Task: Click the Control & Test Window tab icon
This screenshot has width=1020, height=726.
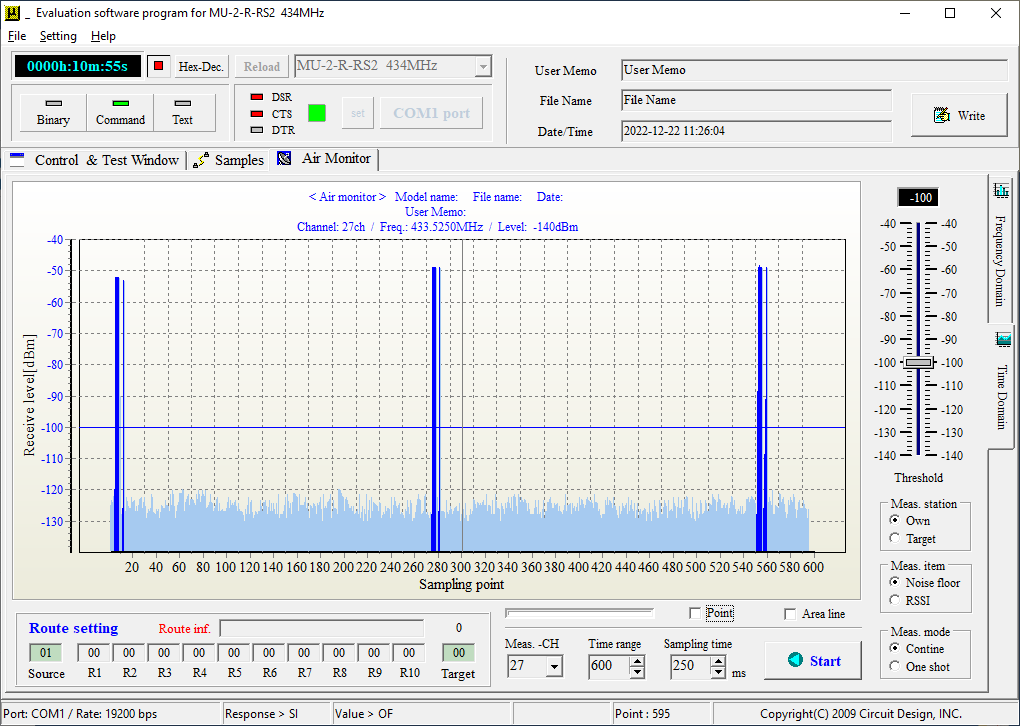Action: (x=17, y=160)
